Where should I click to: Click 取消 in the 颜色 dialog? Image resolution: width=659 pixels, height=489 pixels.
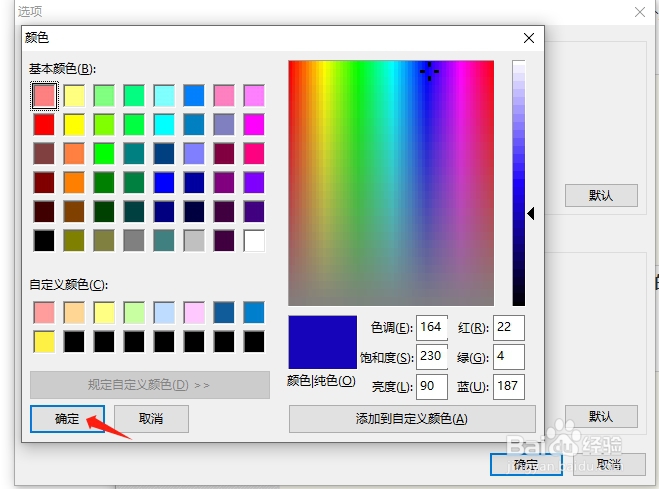click(151, 419)
